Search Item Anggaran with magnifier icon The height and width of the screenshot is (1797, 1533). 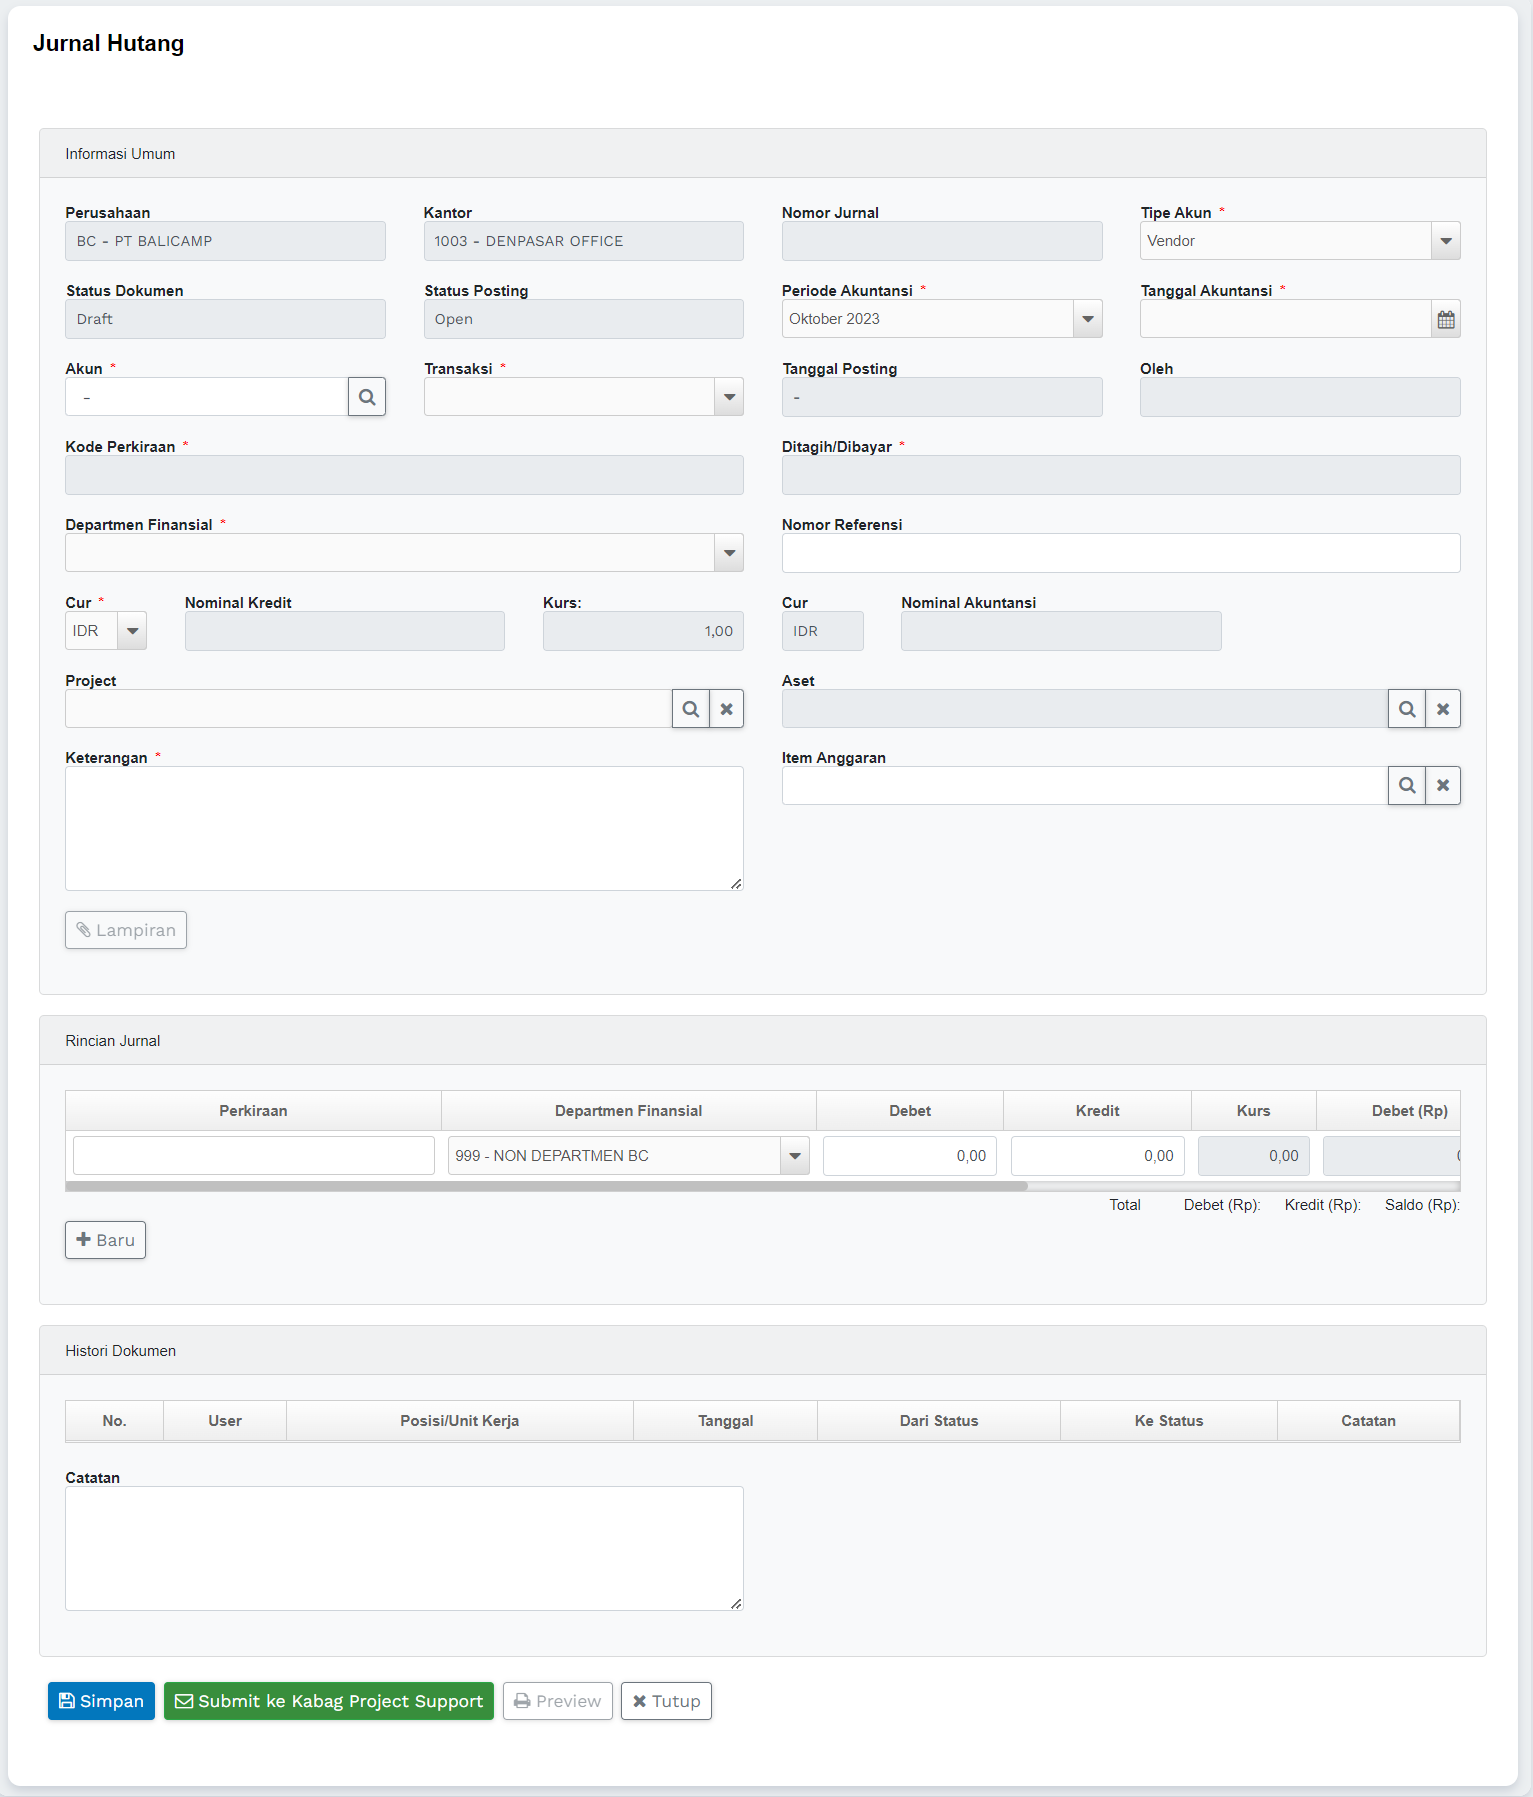pyautogui.click(x=1406, y=786)
